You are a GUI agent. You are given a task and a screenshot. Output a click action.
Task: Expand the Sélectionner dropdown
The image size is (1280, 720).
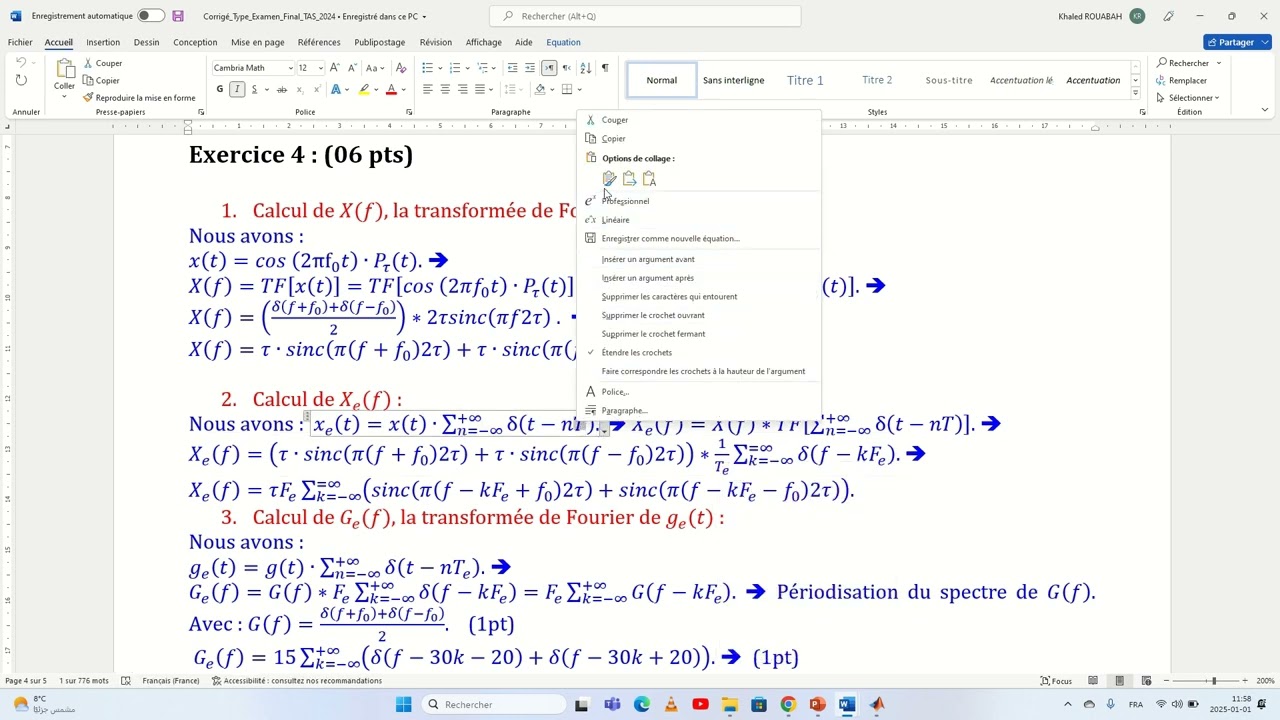click(1217, 98)
